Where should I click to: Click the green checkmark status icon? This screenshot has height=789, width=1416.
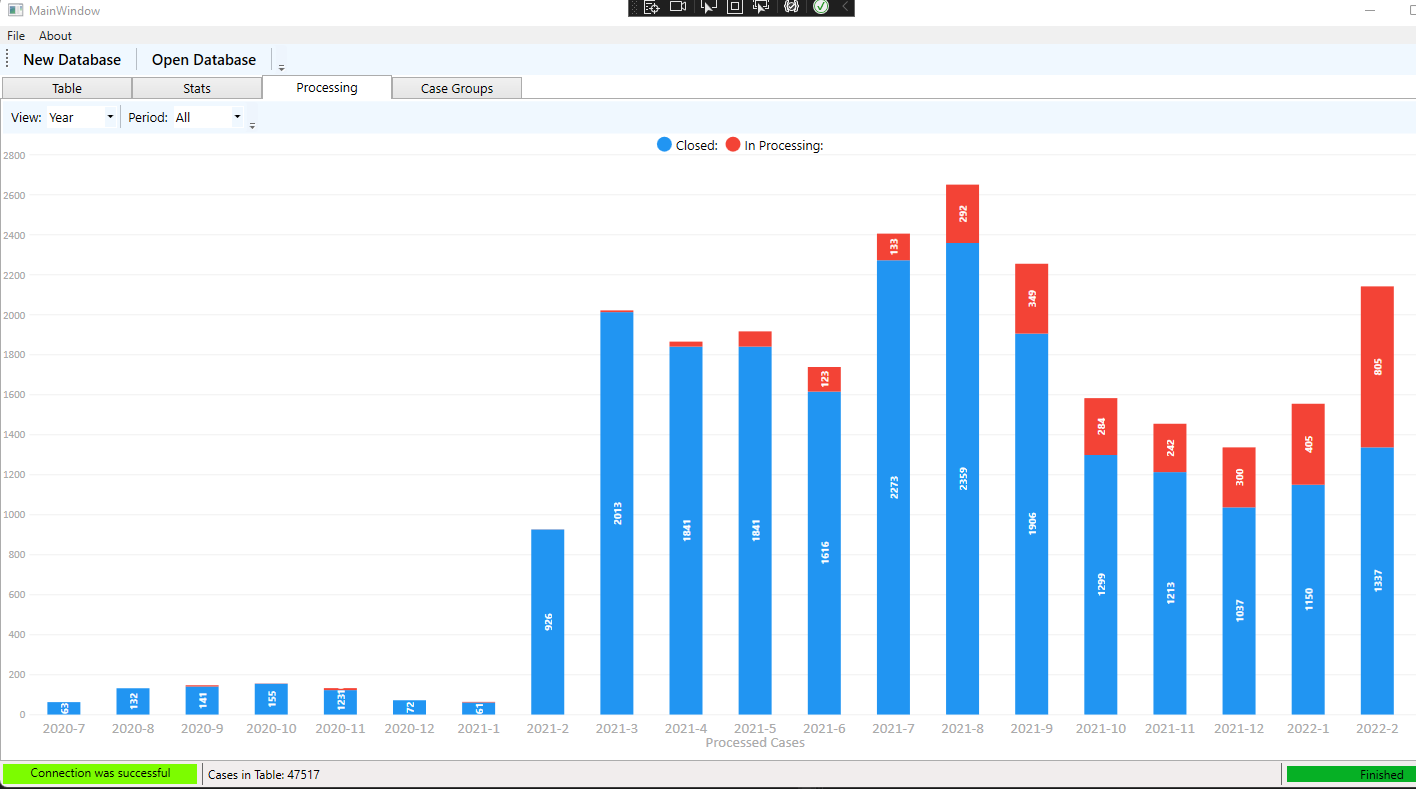click(820, 7)
